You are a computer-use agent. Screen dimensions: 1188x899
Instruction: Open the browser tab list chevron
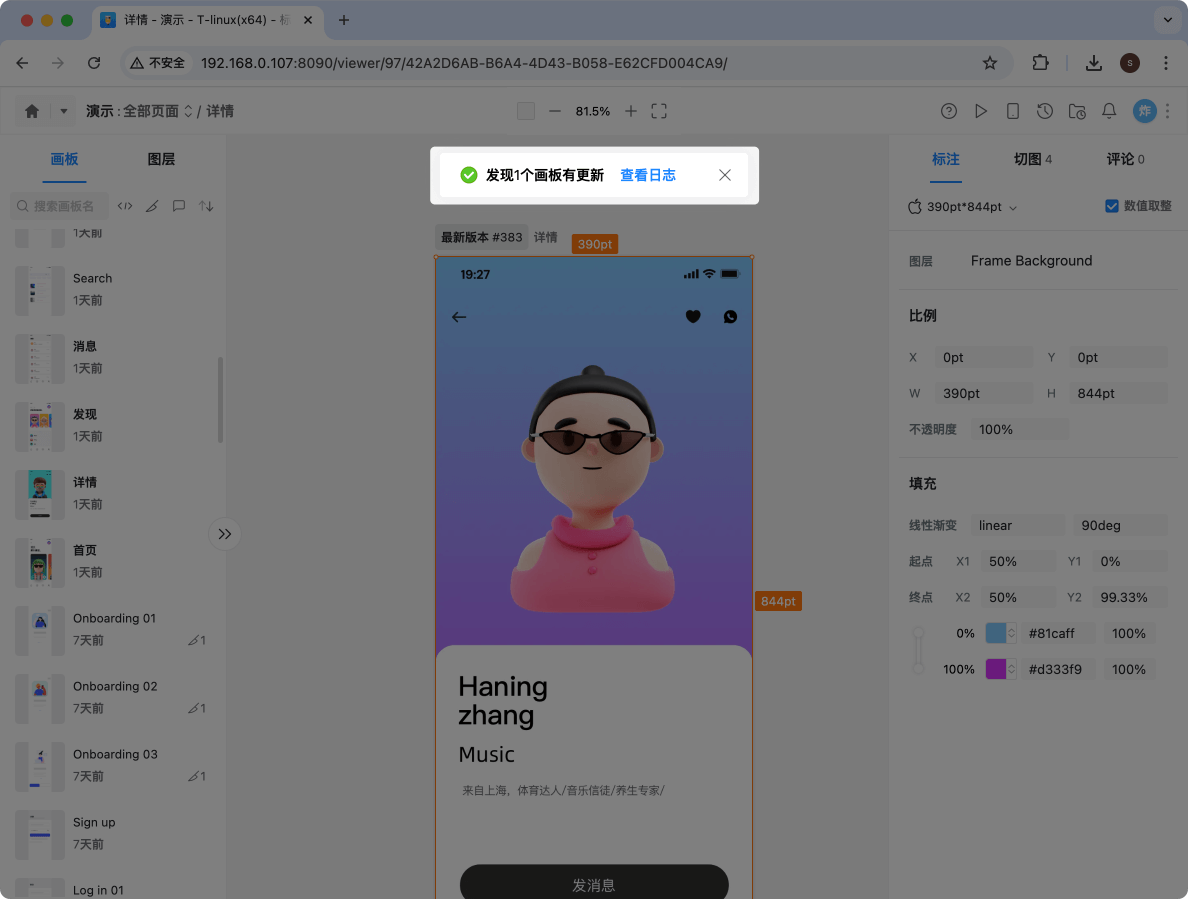coord(1168,20)
